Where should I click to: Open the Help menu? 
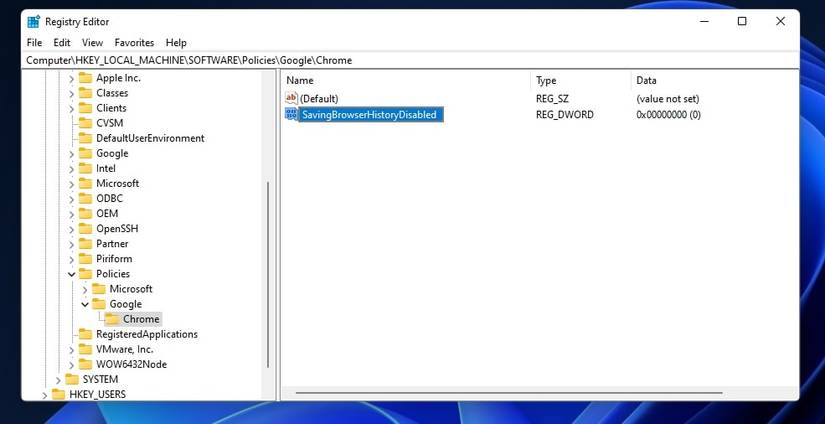tap(176, 43)
